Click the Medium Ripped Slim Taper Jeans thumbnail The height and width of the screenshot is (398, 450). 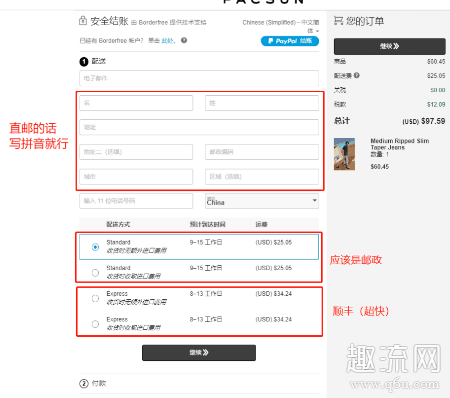point(344,154)
